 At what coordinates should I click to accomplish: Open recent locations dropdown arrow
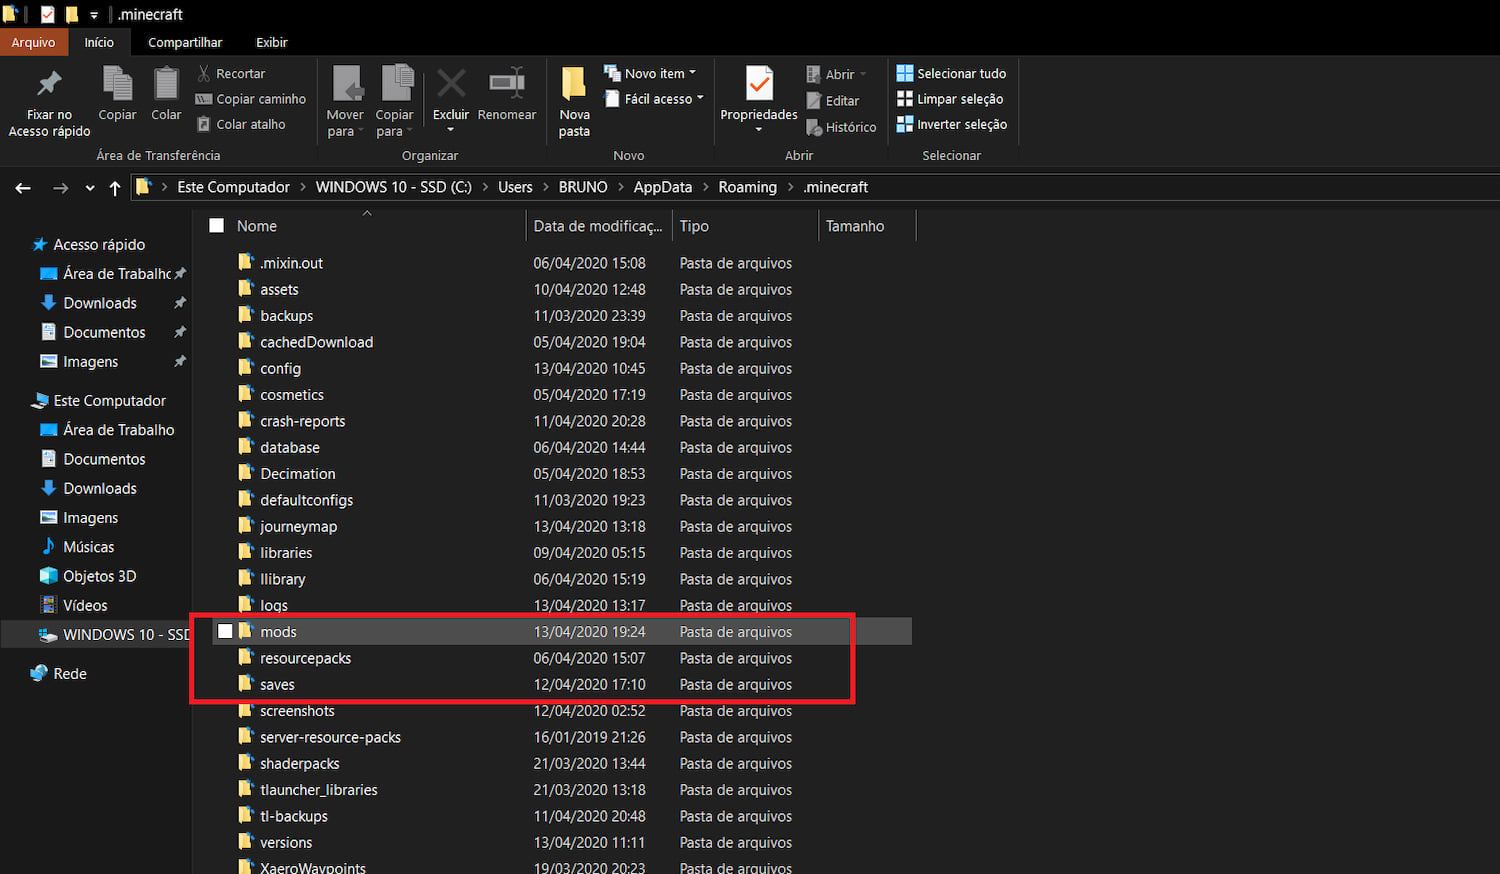click(x=90, y=187)
